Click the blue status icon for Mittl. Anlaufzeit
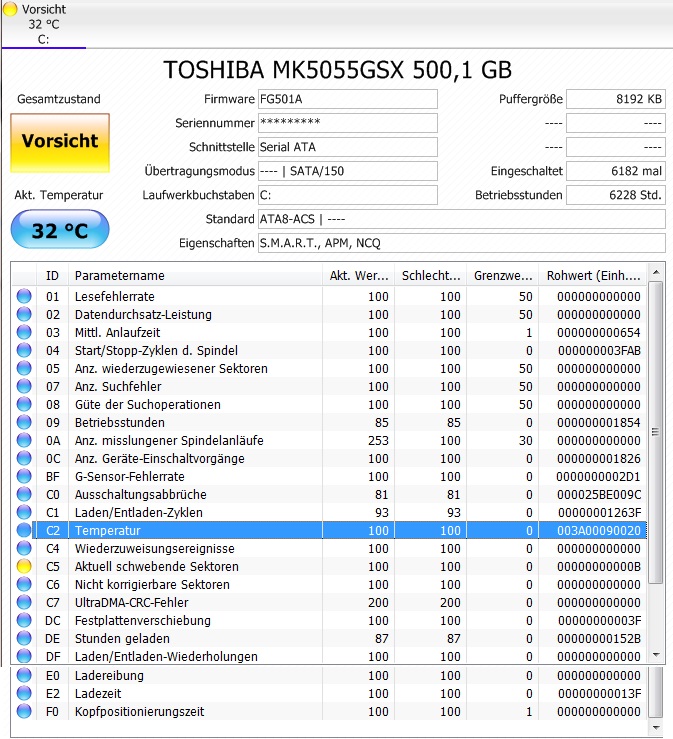 (24, 332)
